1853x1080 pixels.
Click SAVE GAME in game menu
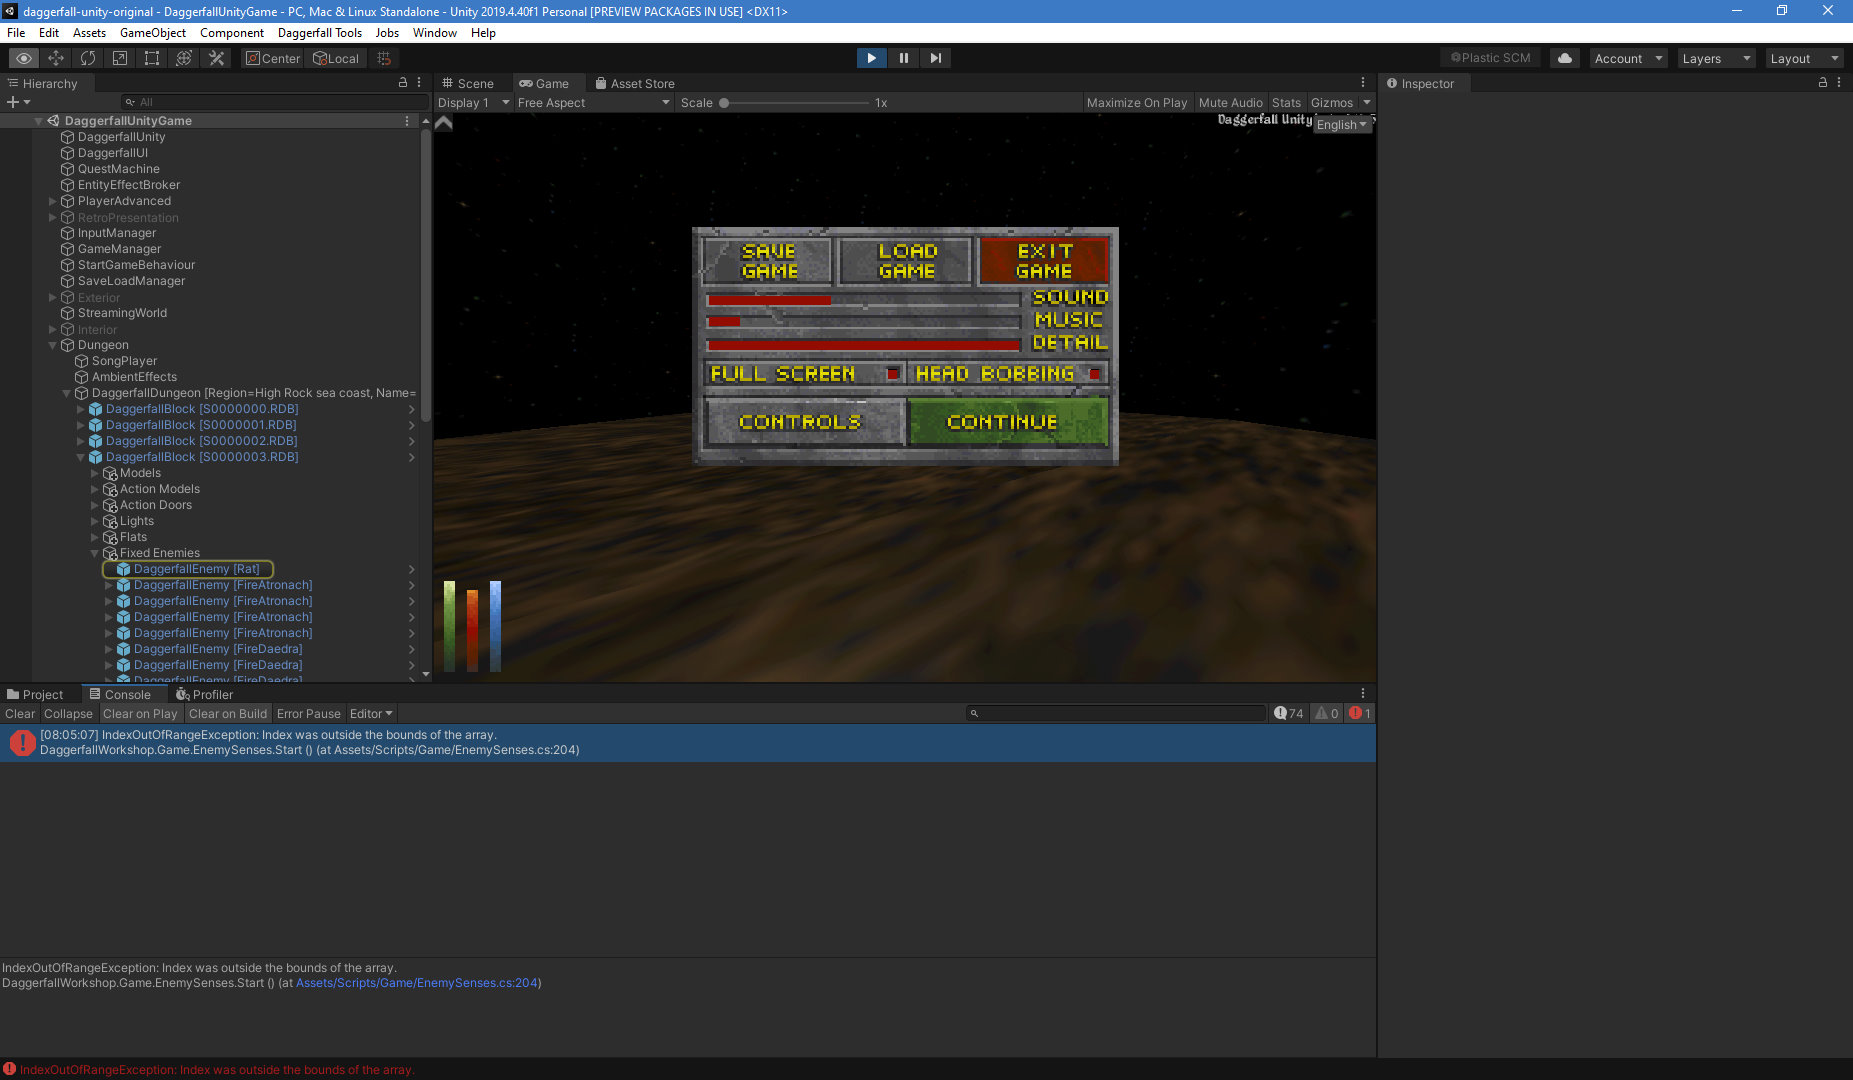point(768,261)
